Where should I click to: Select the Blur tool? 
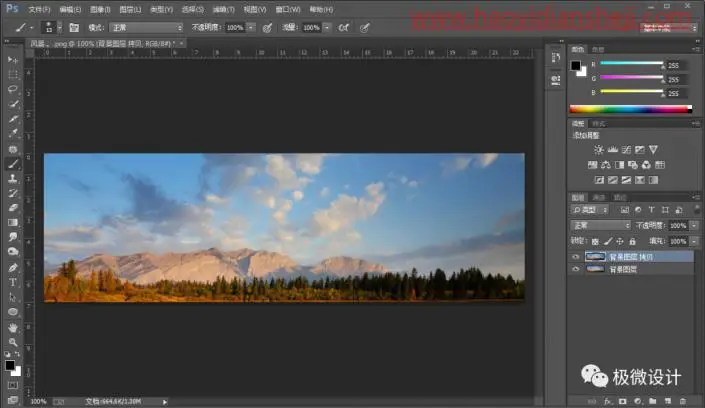coord(13,237)
